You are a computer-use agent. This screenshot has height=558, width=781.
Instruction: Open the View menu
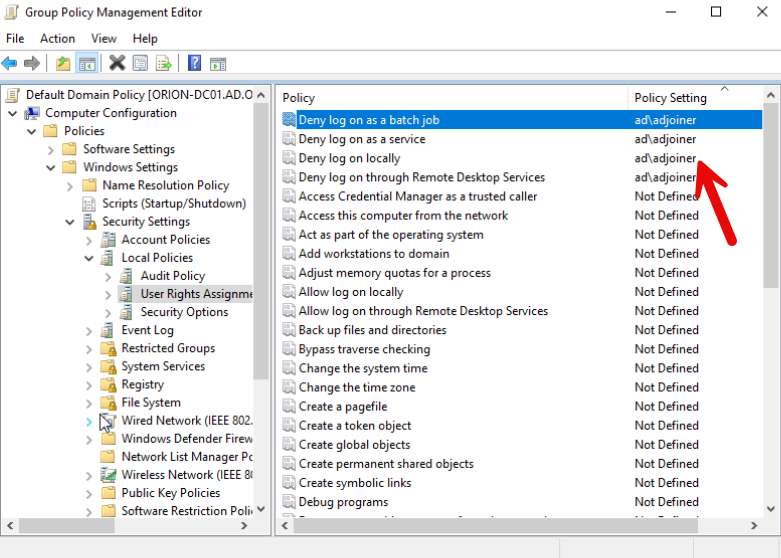click(x=104, y=38)
